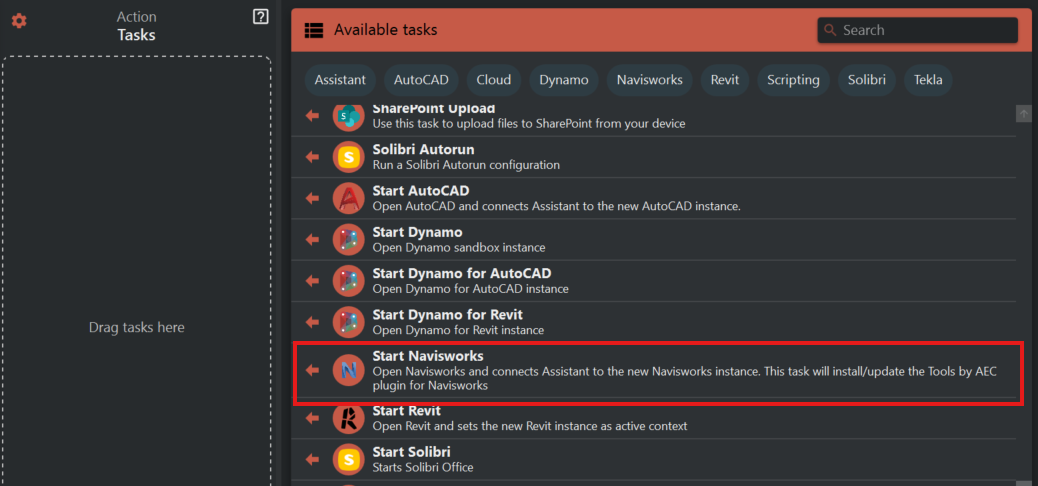The image size is (1038, 486).
Task: Add Start Solibri with its arrow
Action: [x=312, y=460]
